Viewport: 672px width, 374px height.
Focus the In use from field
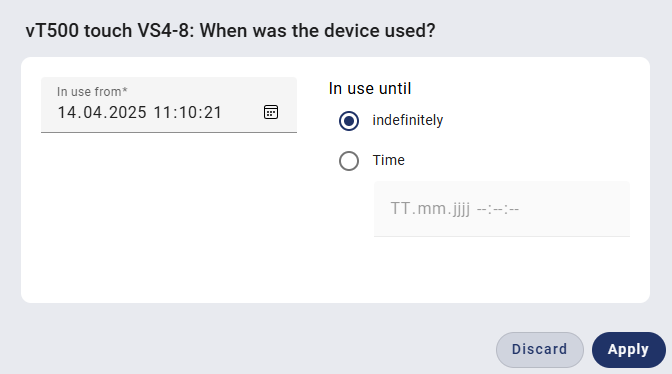click(169, 105)
